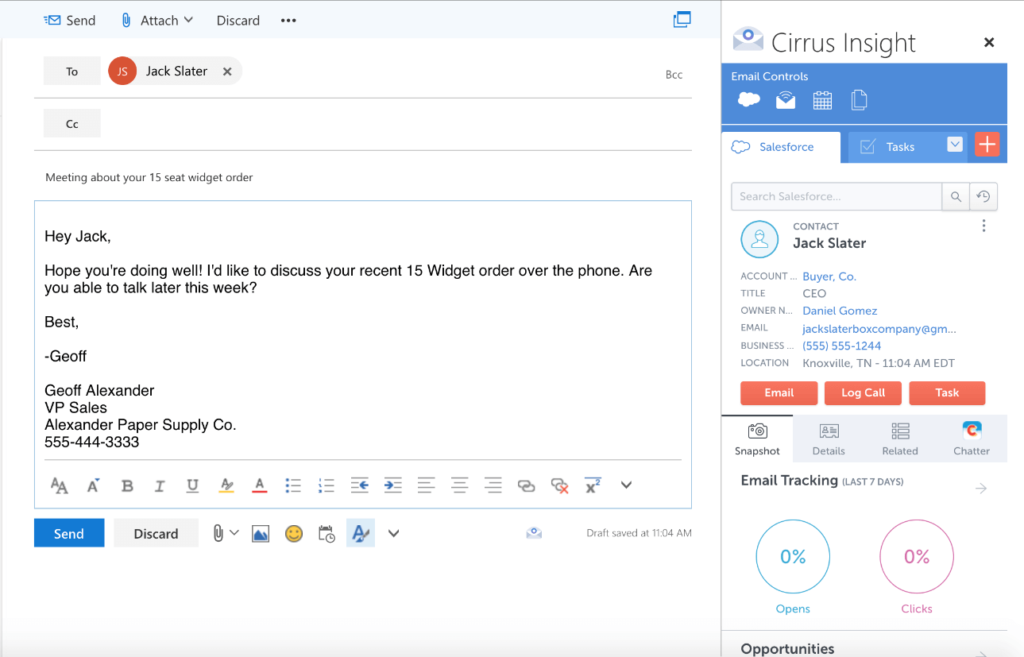Switch to the Details tab
Screen dimensions: 1024x657
[x=828, y=439]
